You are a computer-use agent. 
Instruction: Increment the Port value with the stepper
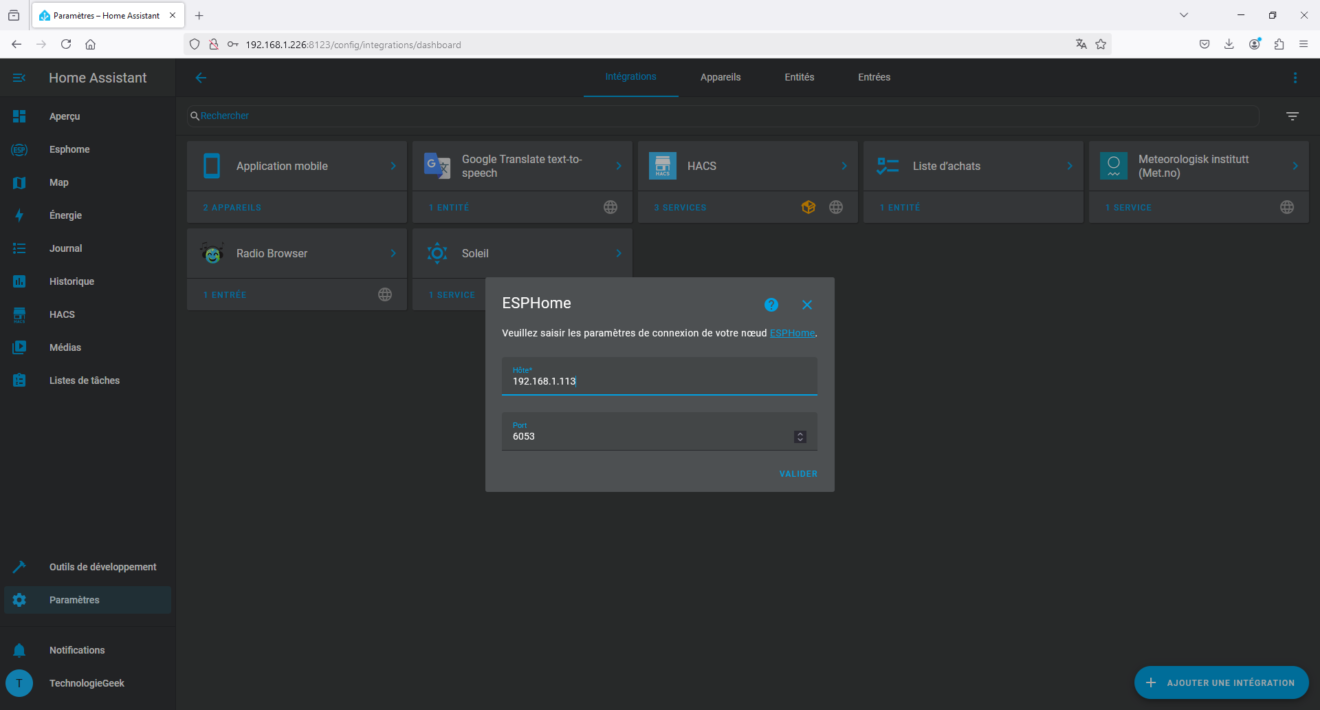pyautogui.click(x=798, y=432)
